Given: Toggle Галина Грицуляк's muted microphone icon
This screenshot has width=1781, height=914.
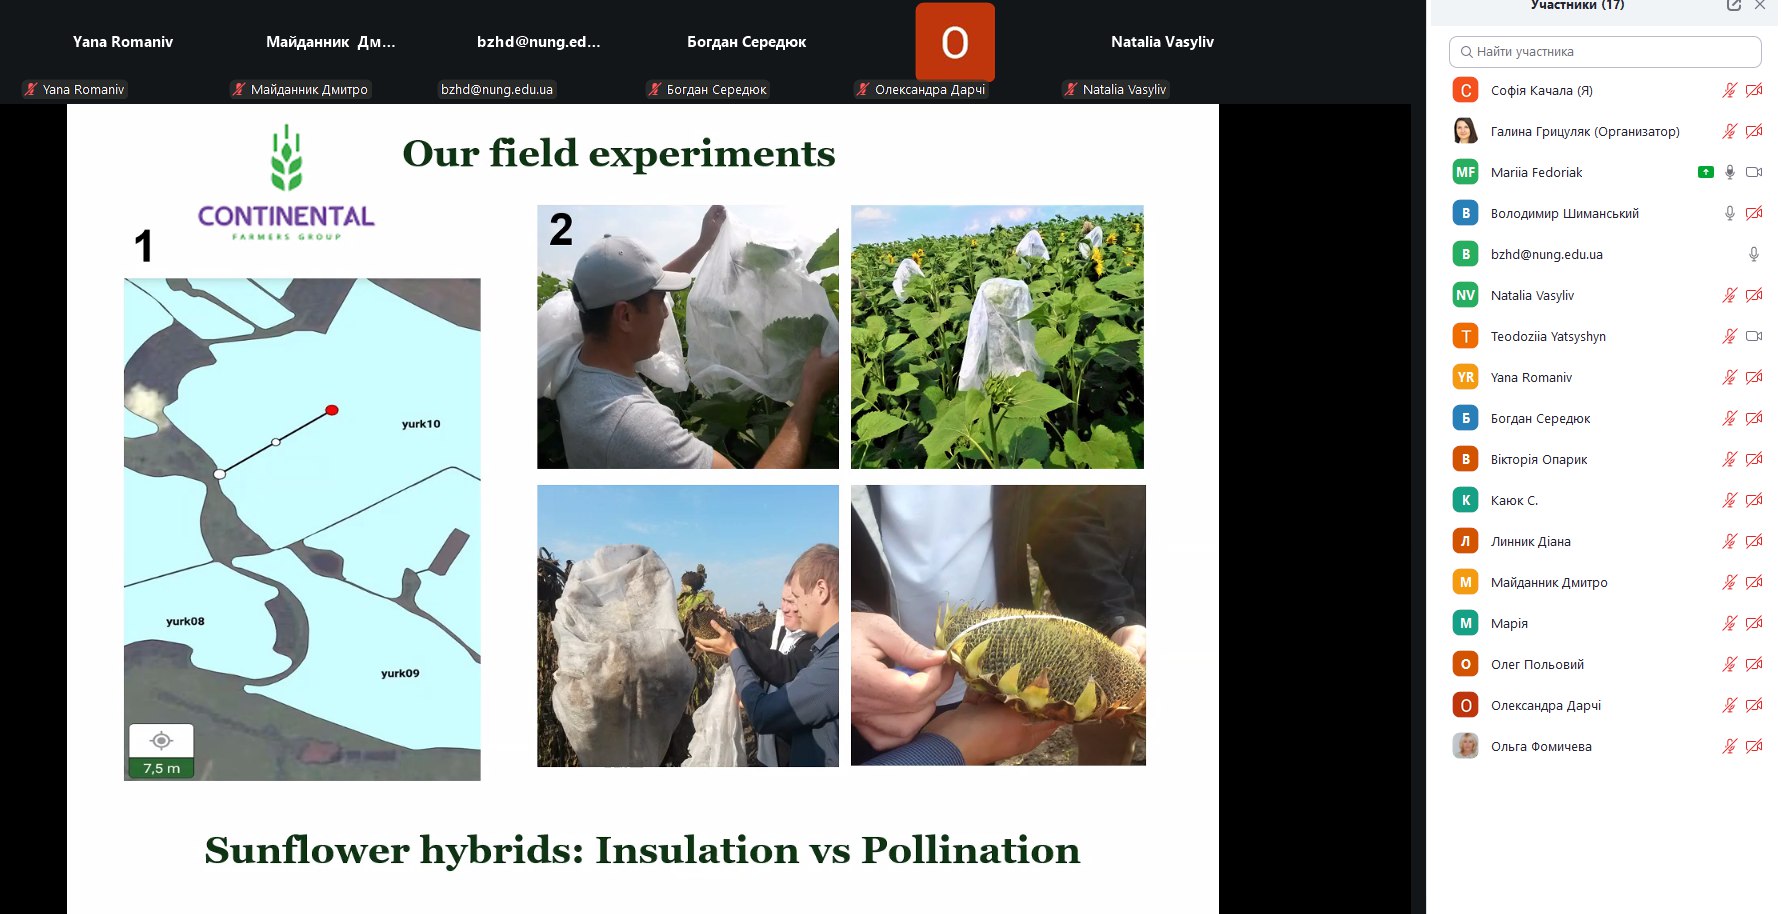Looking at the screenshot, I should point(1730,131).
